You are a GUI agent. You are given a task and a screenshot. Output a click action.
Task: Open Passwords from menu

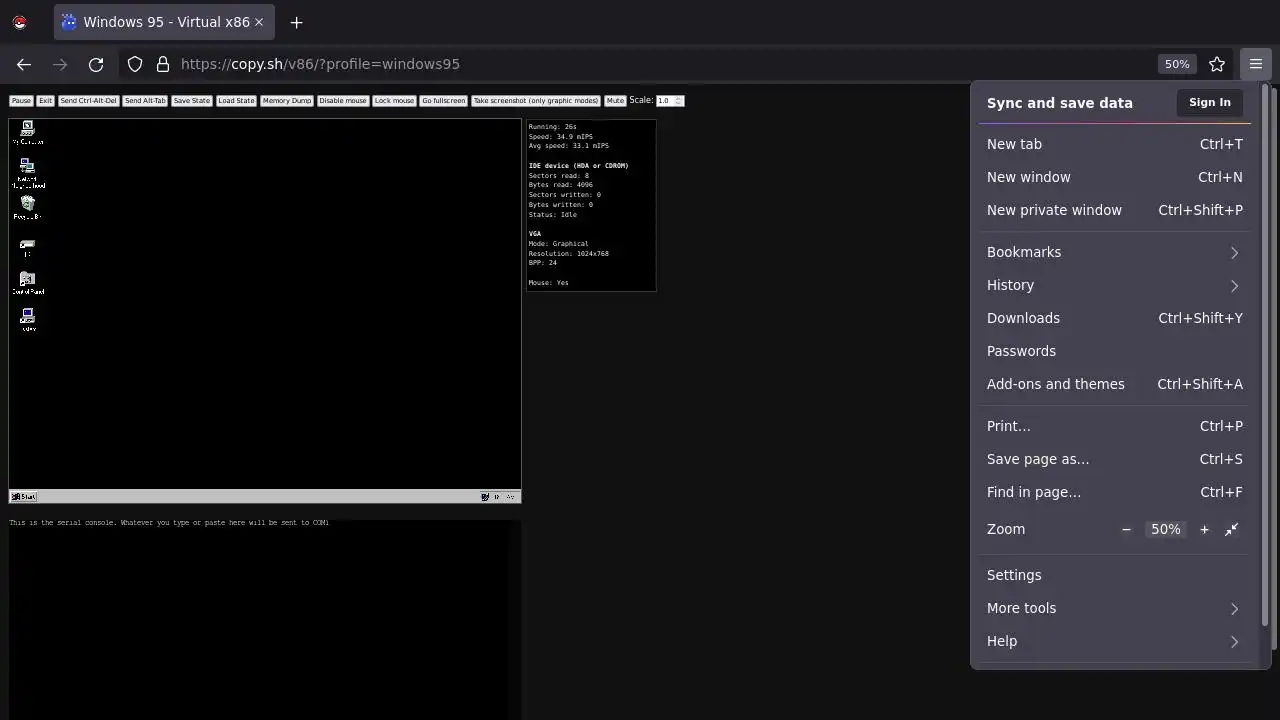pyautogui.click(x=1115, y=351)
